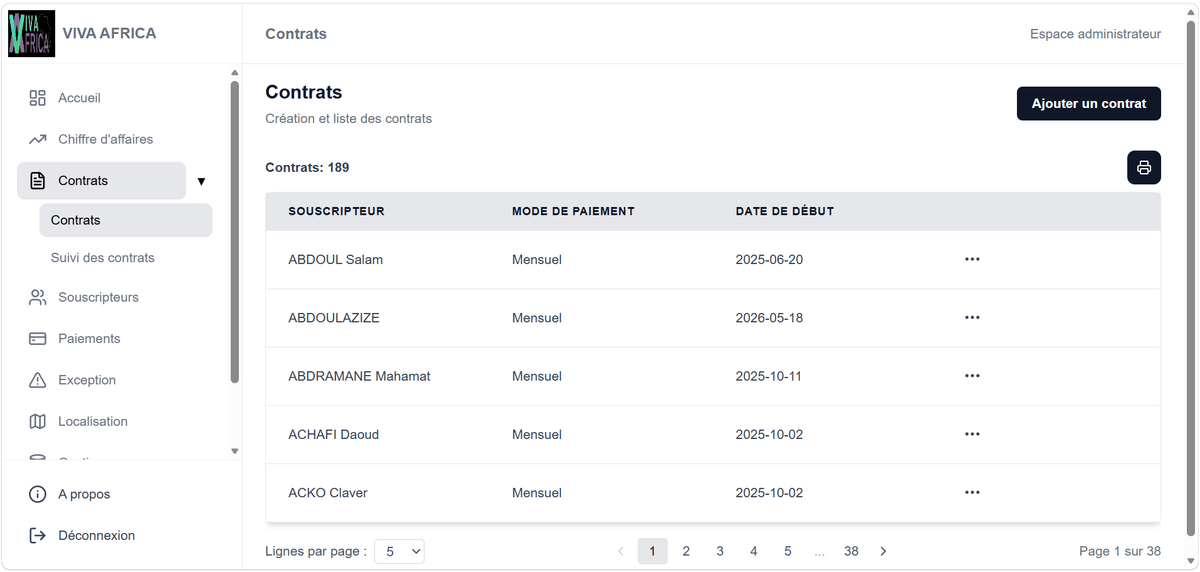Image resolution: width=1200 pixels, height=572 pixels.
Task: Click Mensuel in ABDOUL Salam row
Action: 537,259
